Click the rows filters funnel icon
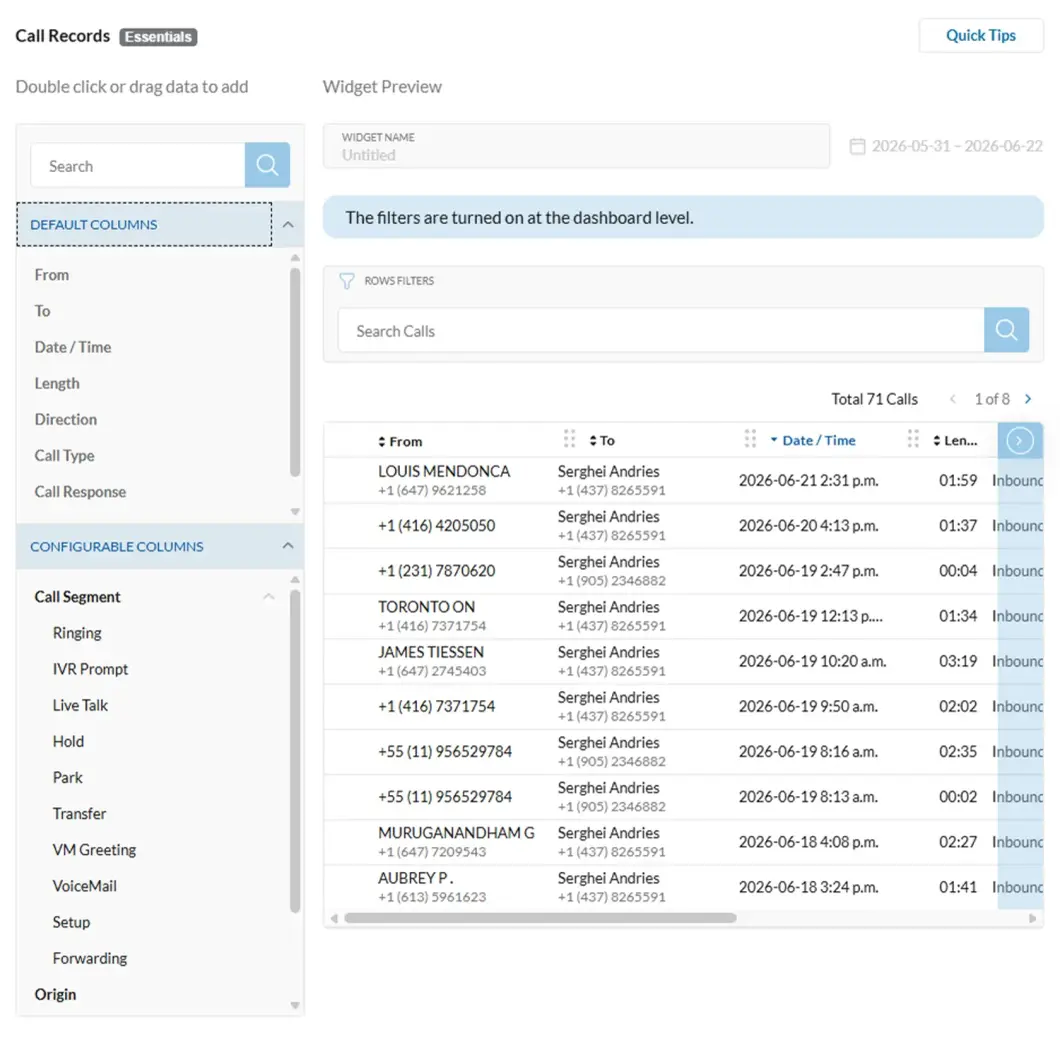This screenshot has height=1062, width=1060. 346,280
